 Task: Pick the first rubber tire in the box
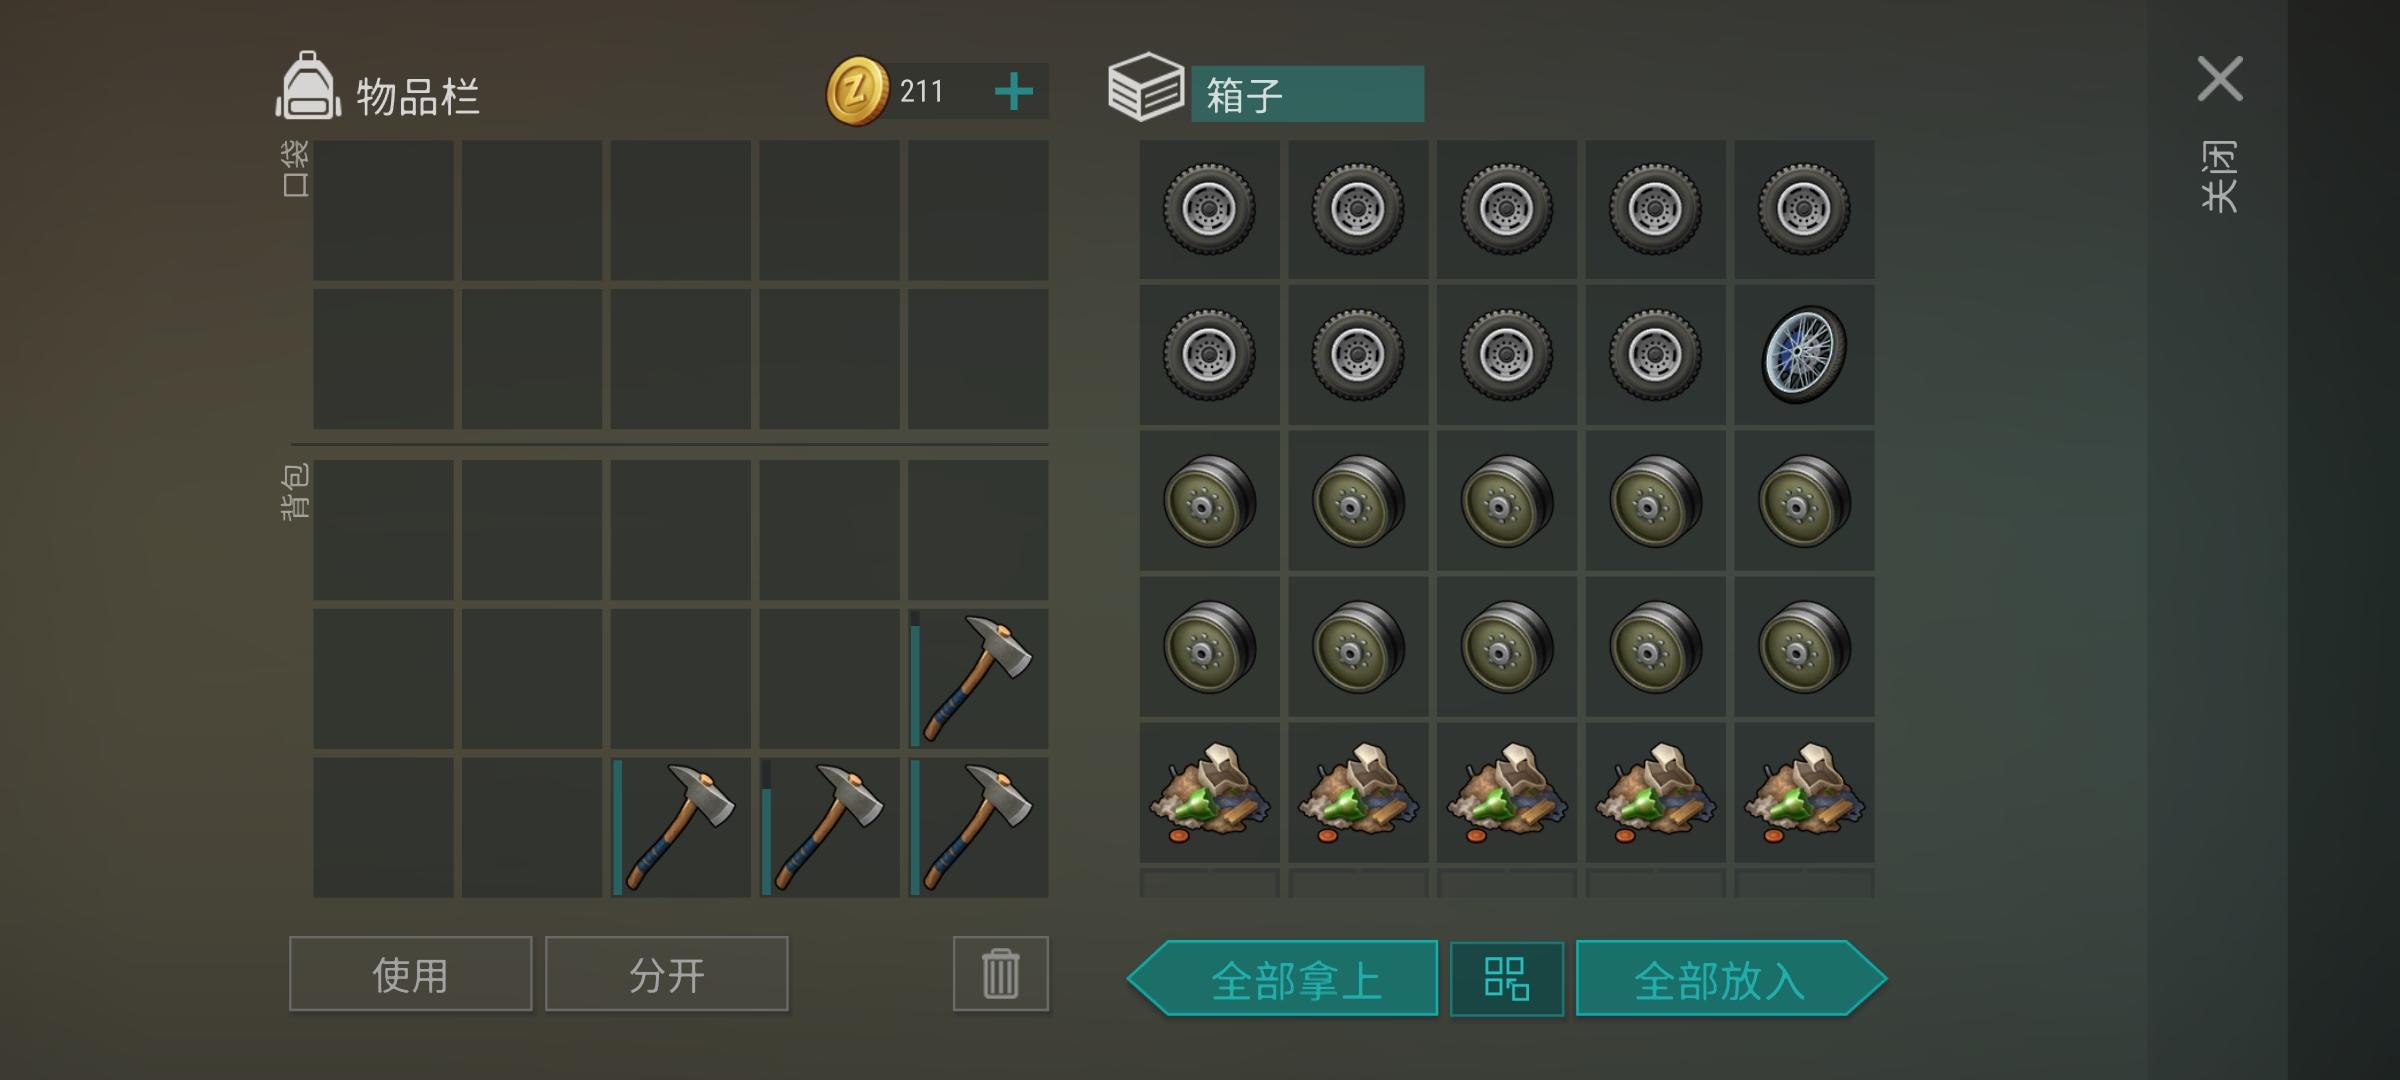(x=1209, y=209)
